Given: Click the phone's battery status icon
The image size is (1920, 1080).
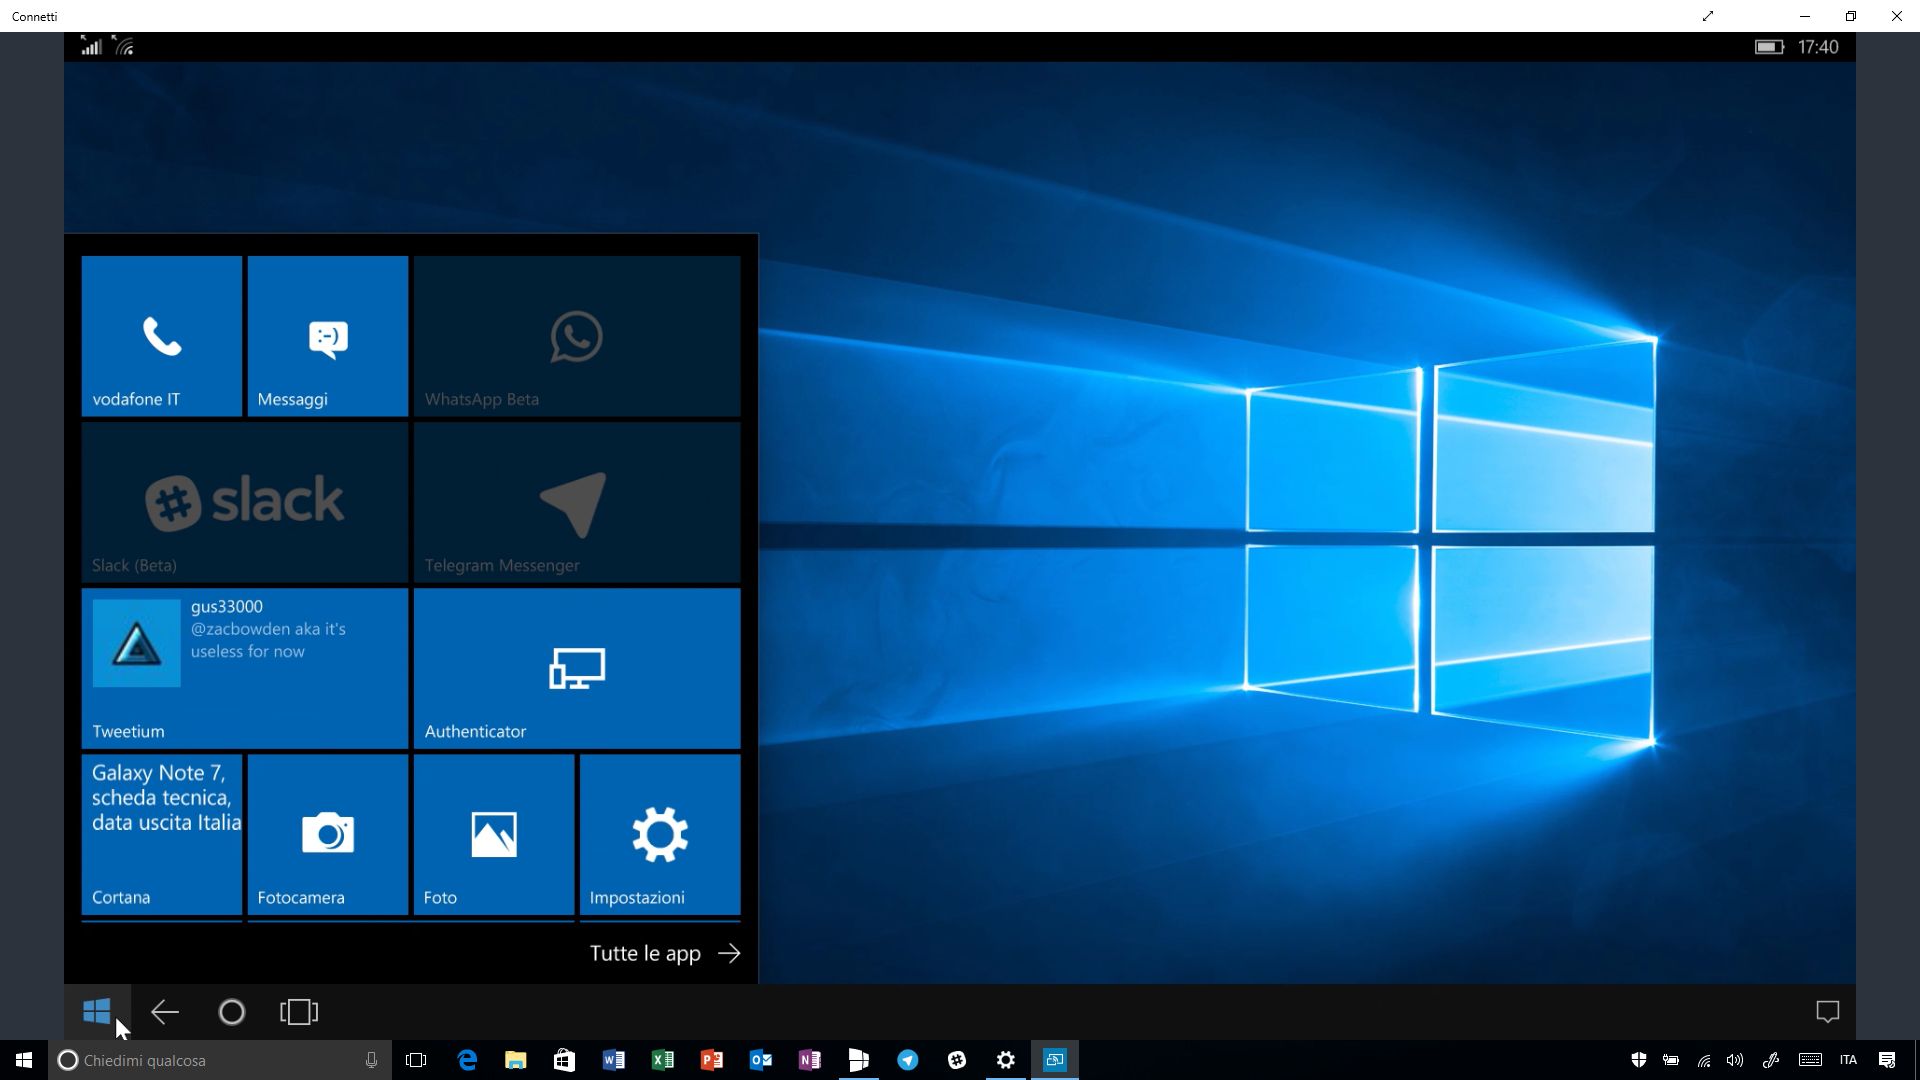Looking at the screenshot, I should [x=1769, y=47].
